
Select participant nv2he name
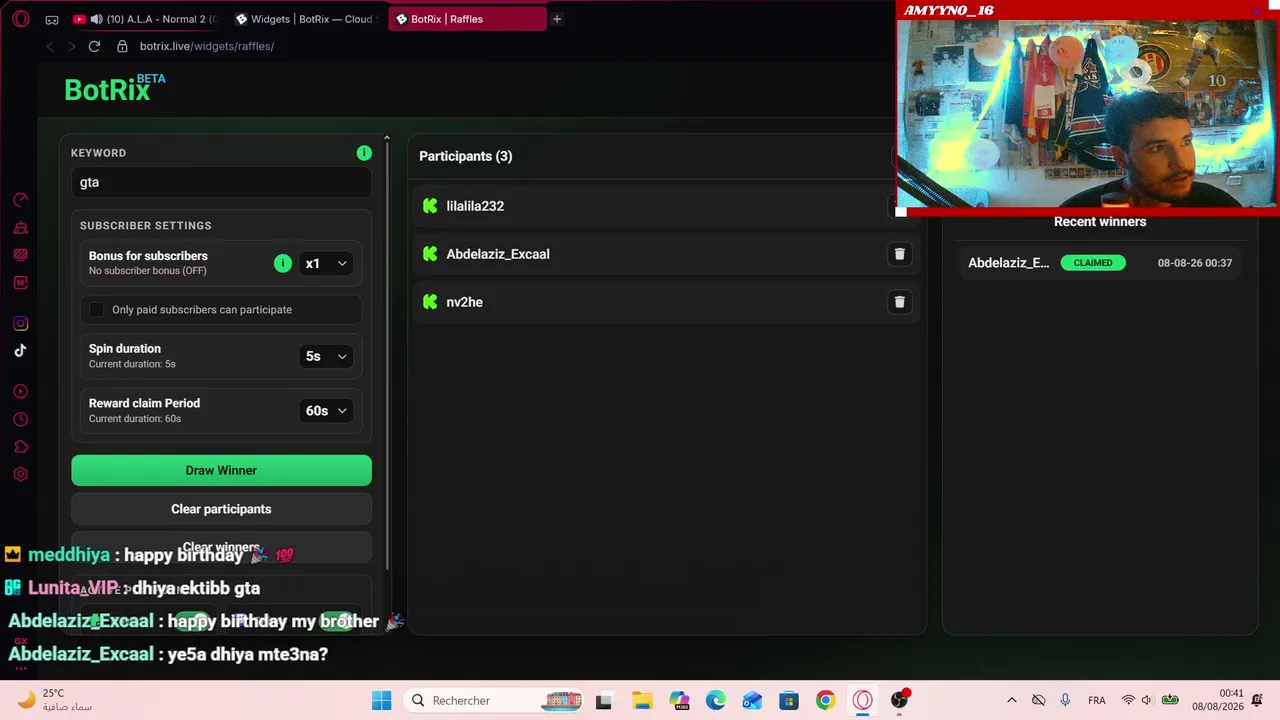(x=465, y=302)
